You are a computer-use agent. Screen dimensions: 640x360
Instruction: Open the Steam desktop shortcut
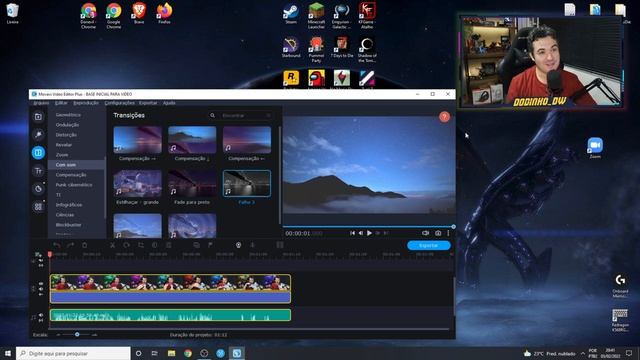[x=291, y=13]
